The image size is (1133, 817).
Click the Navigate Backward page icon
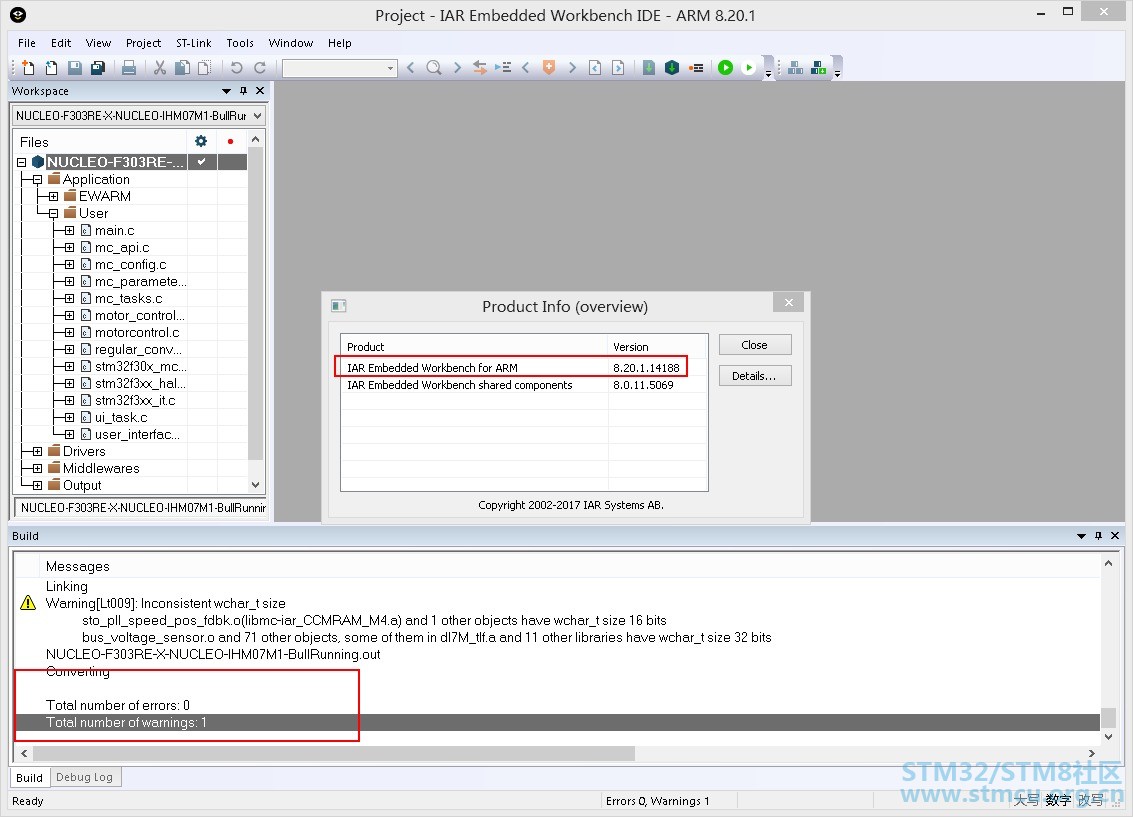tap(595, 68)
